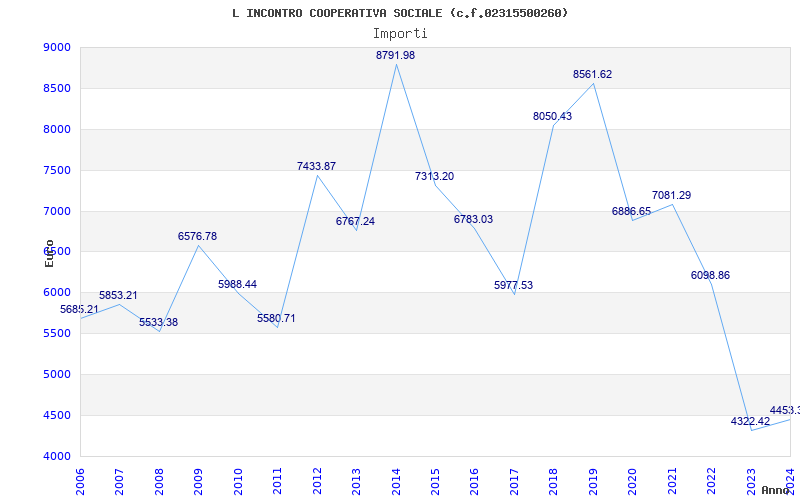Click the Anno x-axis label

[x=775, y=490]
